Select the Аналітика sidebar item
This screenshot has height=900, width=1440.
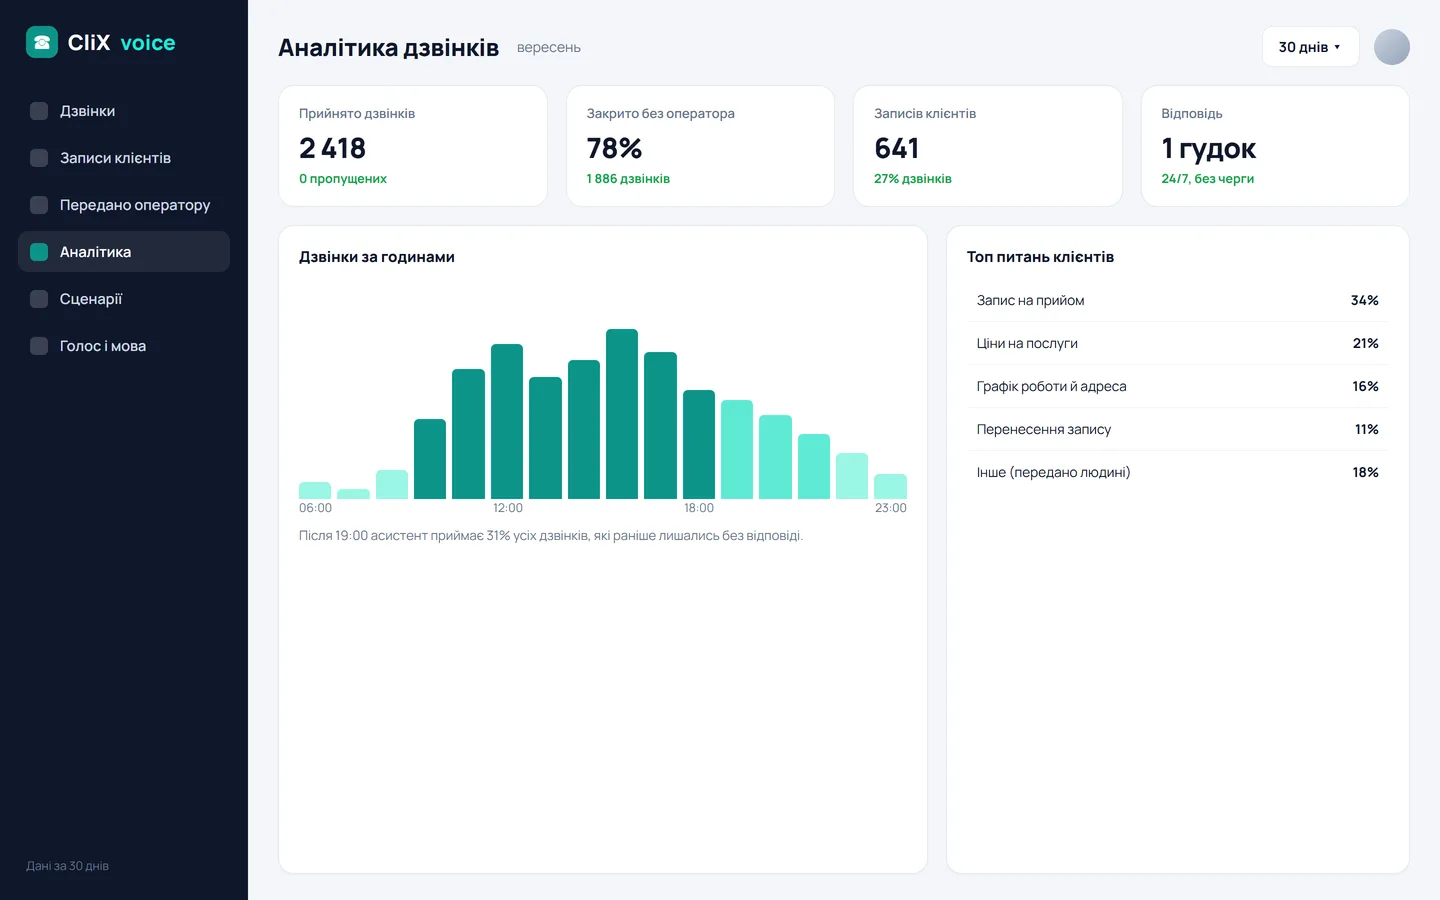124,252
